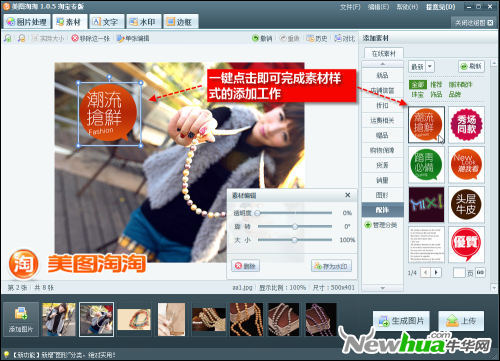Click the right panel scrollbar down arrow
The width and height of the screenshot is (500, 361).
point(494,287)
